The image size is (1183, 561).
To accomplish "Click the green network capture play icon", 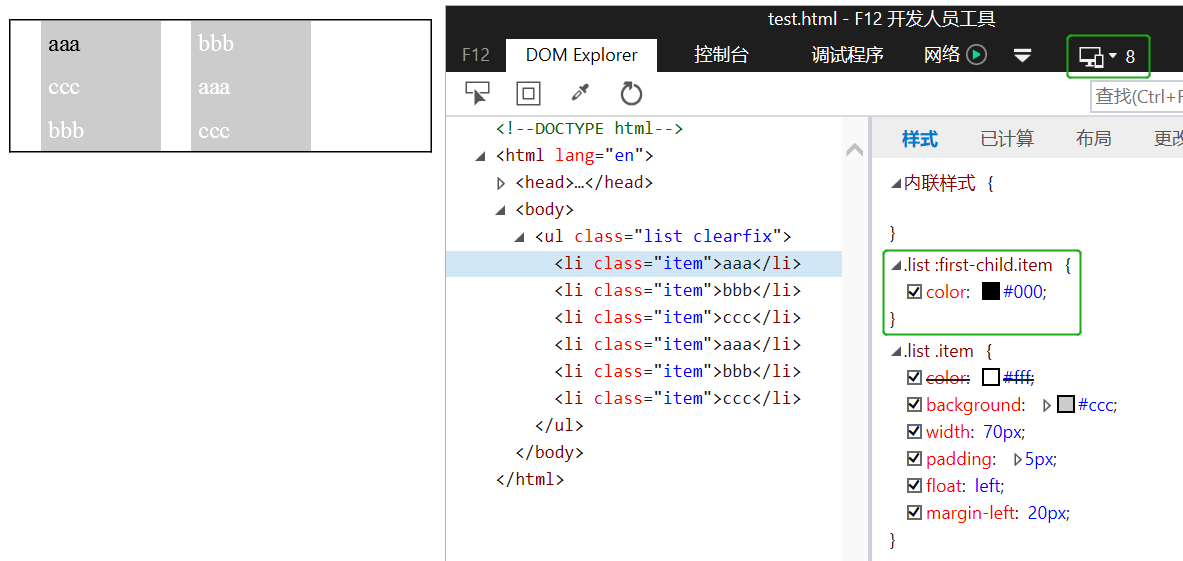I will coord(977,55).
